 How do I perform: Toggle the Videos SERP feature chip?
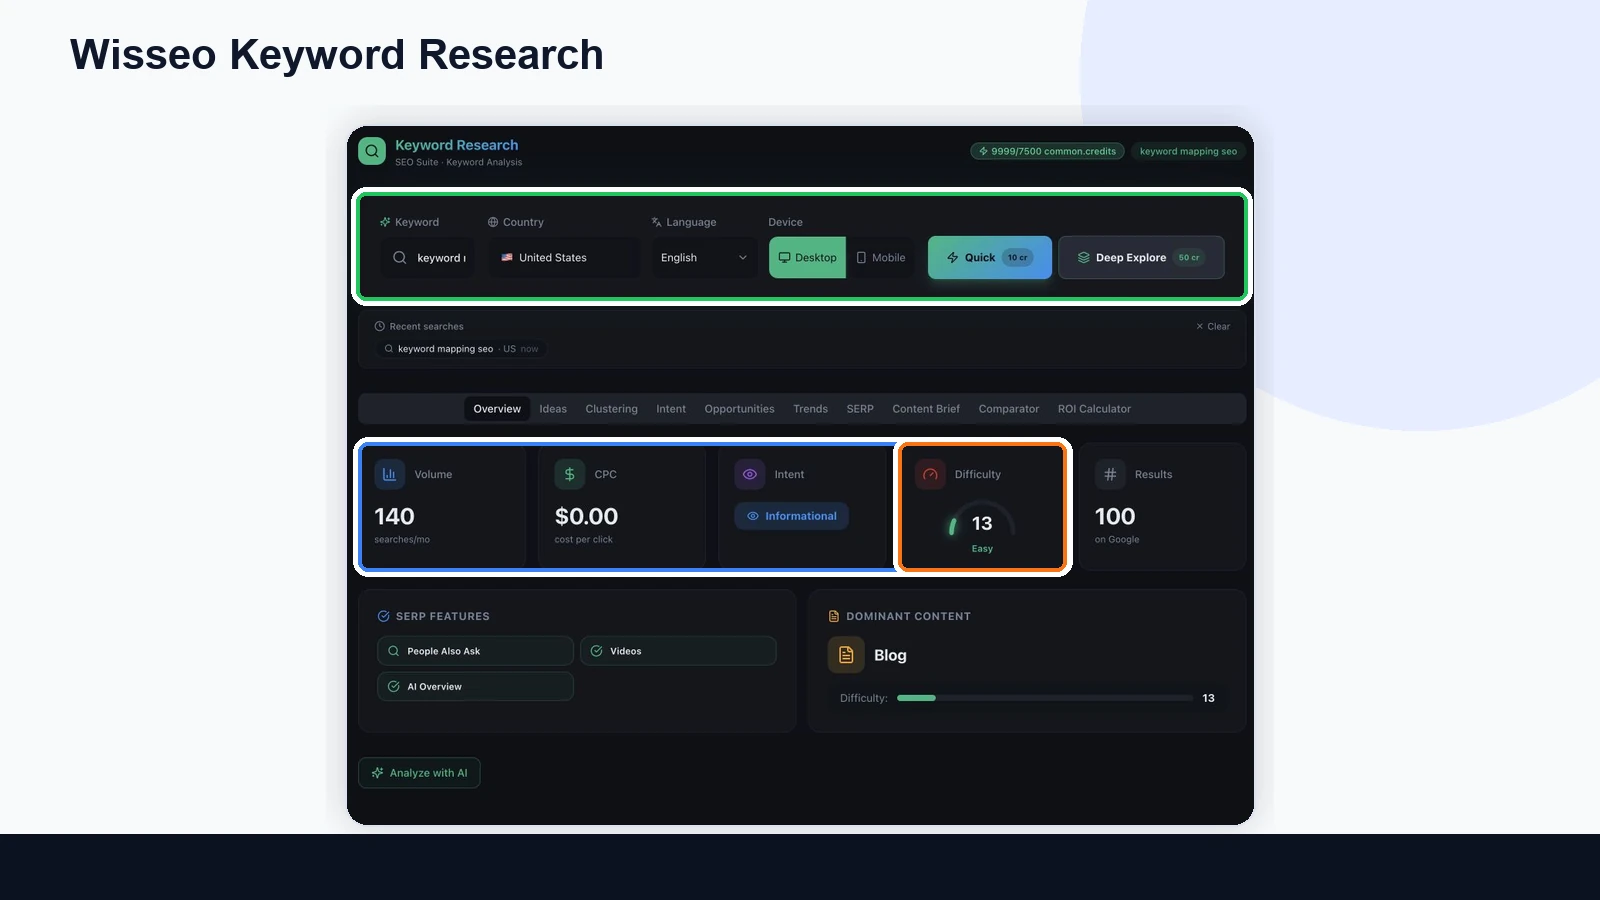coord(678,651)
